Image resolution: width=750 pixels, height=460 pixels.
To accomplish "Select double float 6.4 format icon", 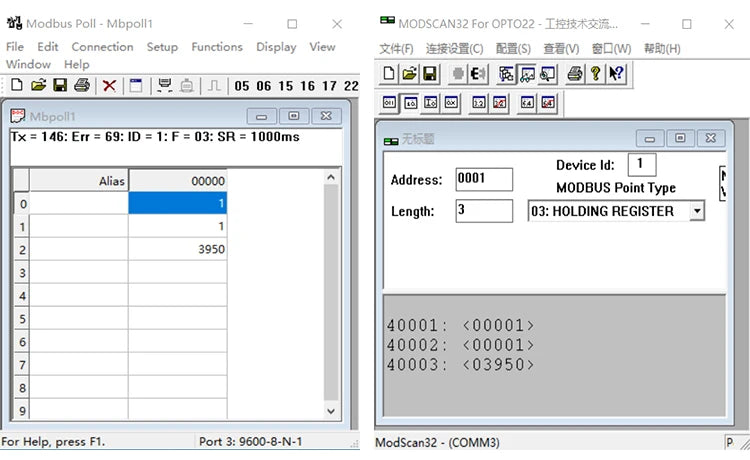I will [527, 102].
